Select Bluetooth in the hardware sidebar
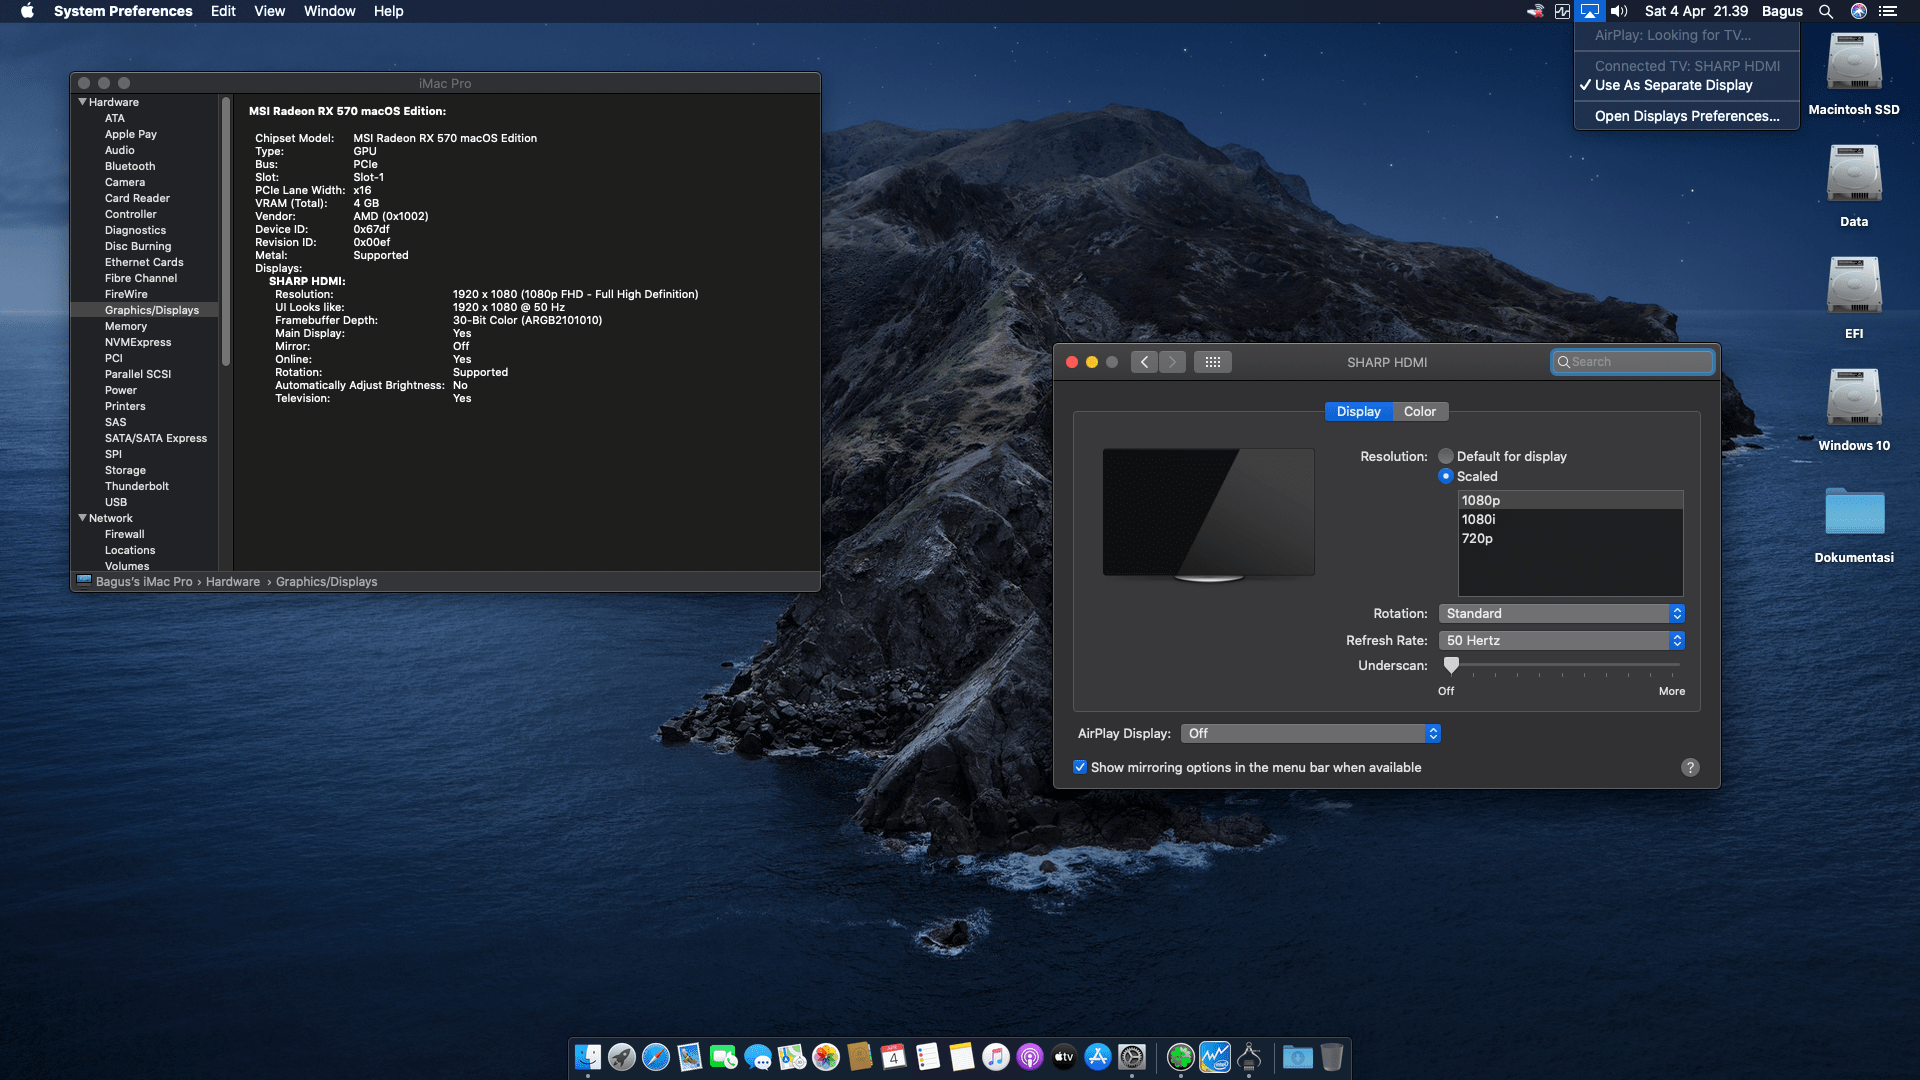The image size is (1920, 1080). point(130,166)
